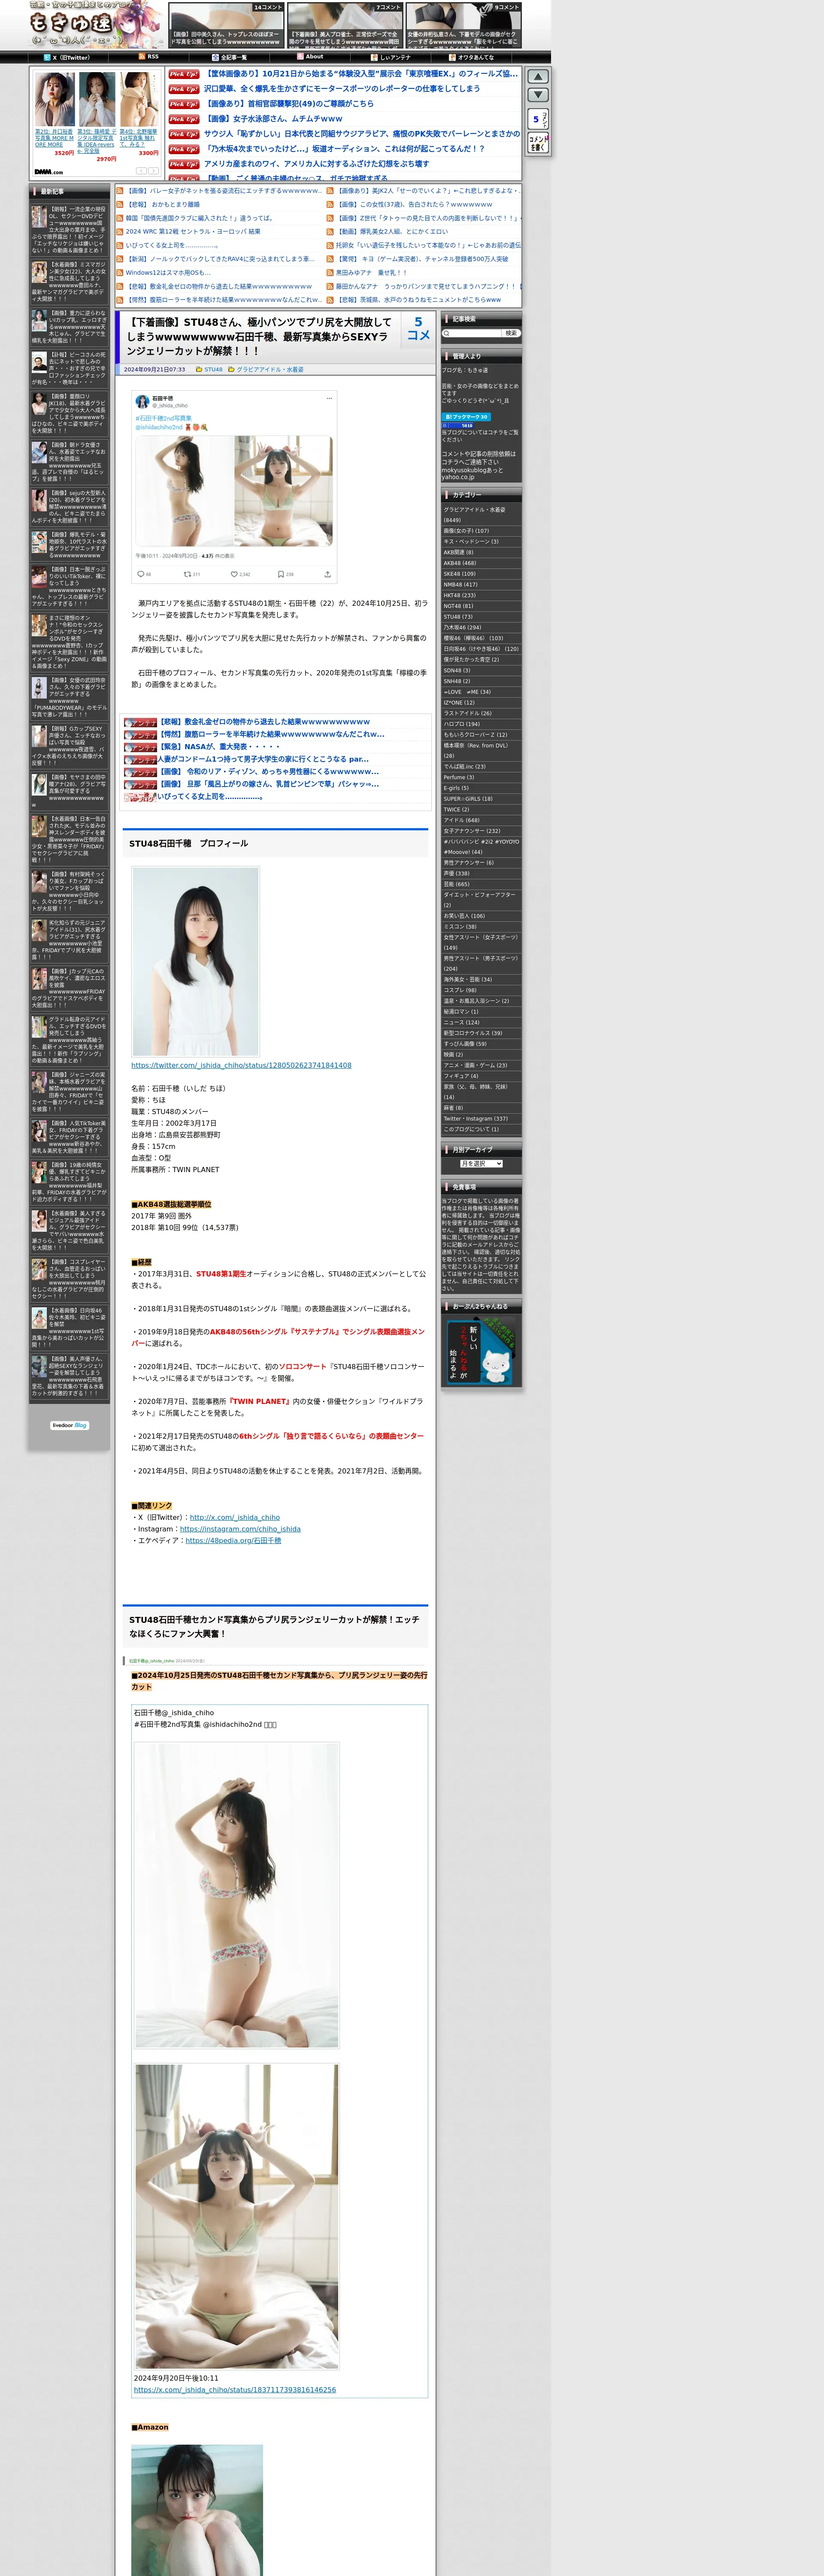This screenshot has width=824, height=2576.
Task: Click the tweet share upload icon
Action: 327,574
